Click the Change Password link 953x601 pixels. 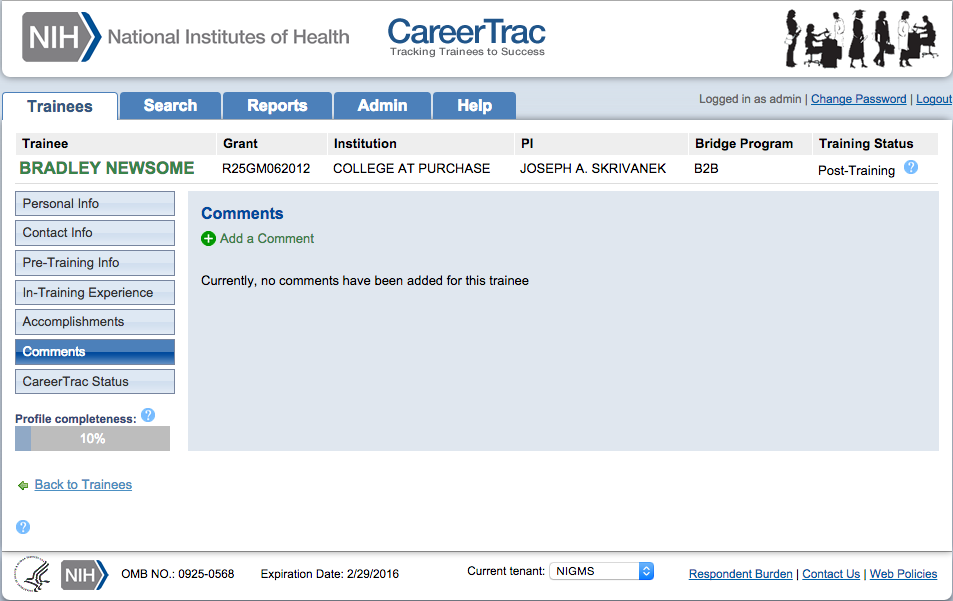coord(858,99)
